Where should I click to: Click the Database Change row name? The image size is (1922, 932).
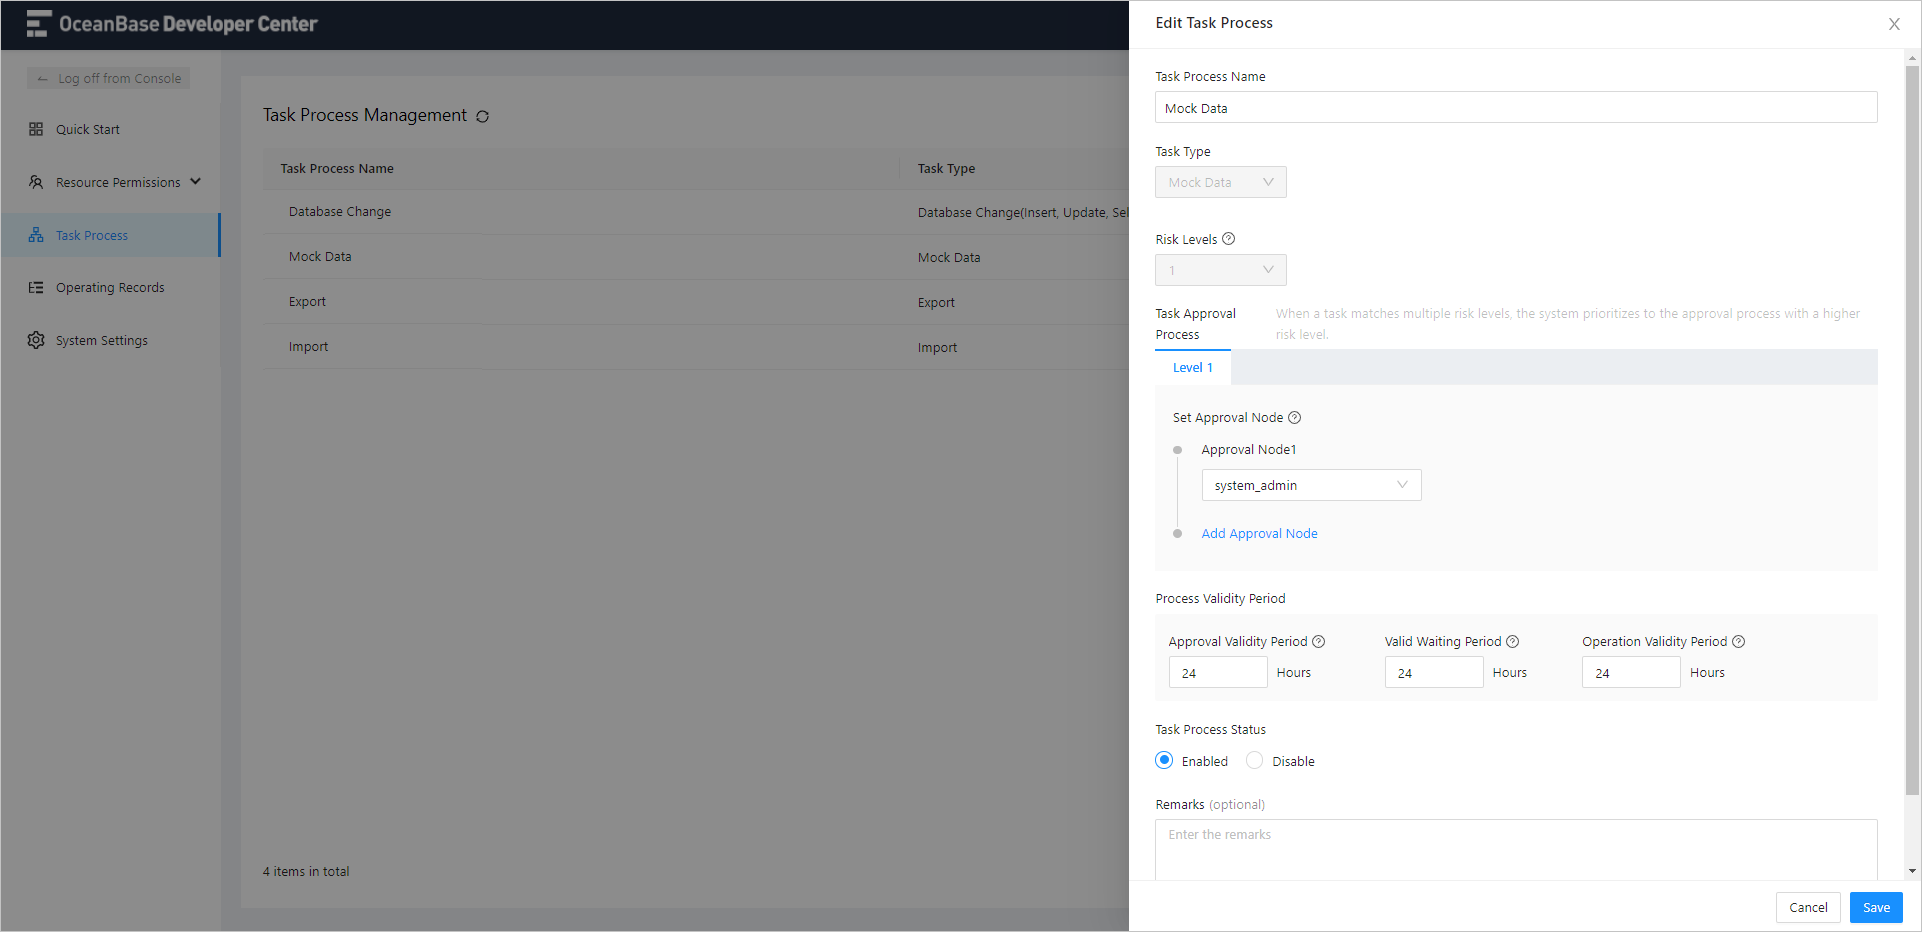click(x=340, y=212)
